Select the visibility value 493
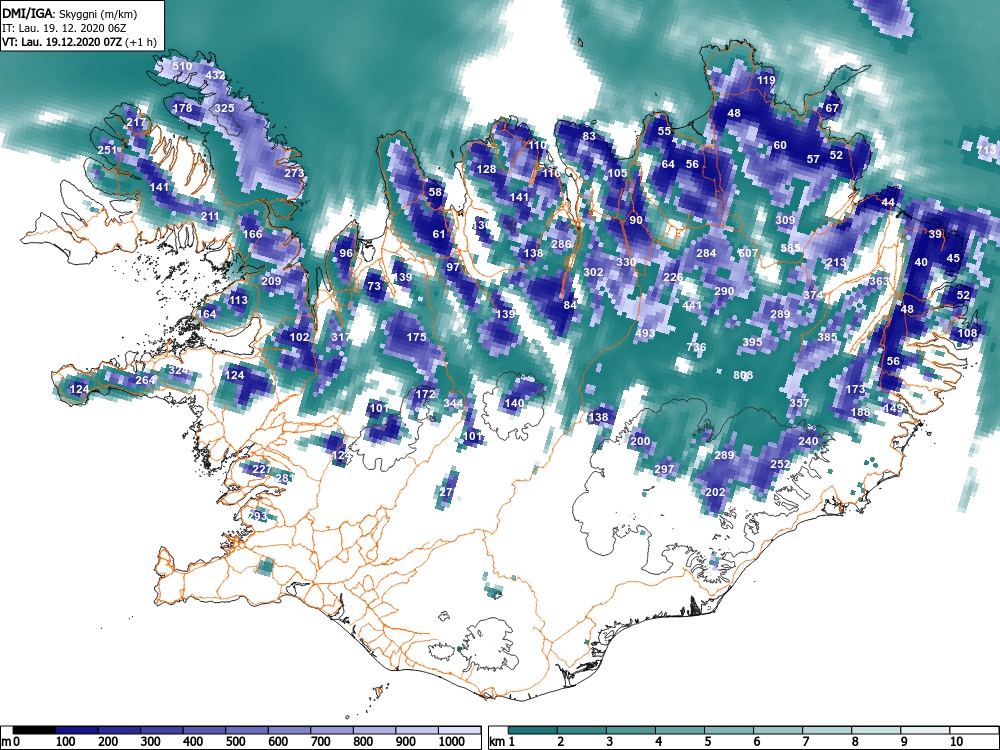Viewport: 1000px width, 750px height. (x=645, y=333)
